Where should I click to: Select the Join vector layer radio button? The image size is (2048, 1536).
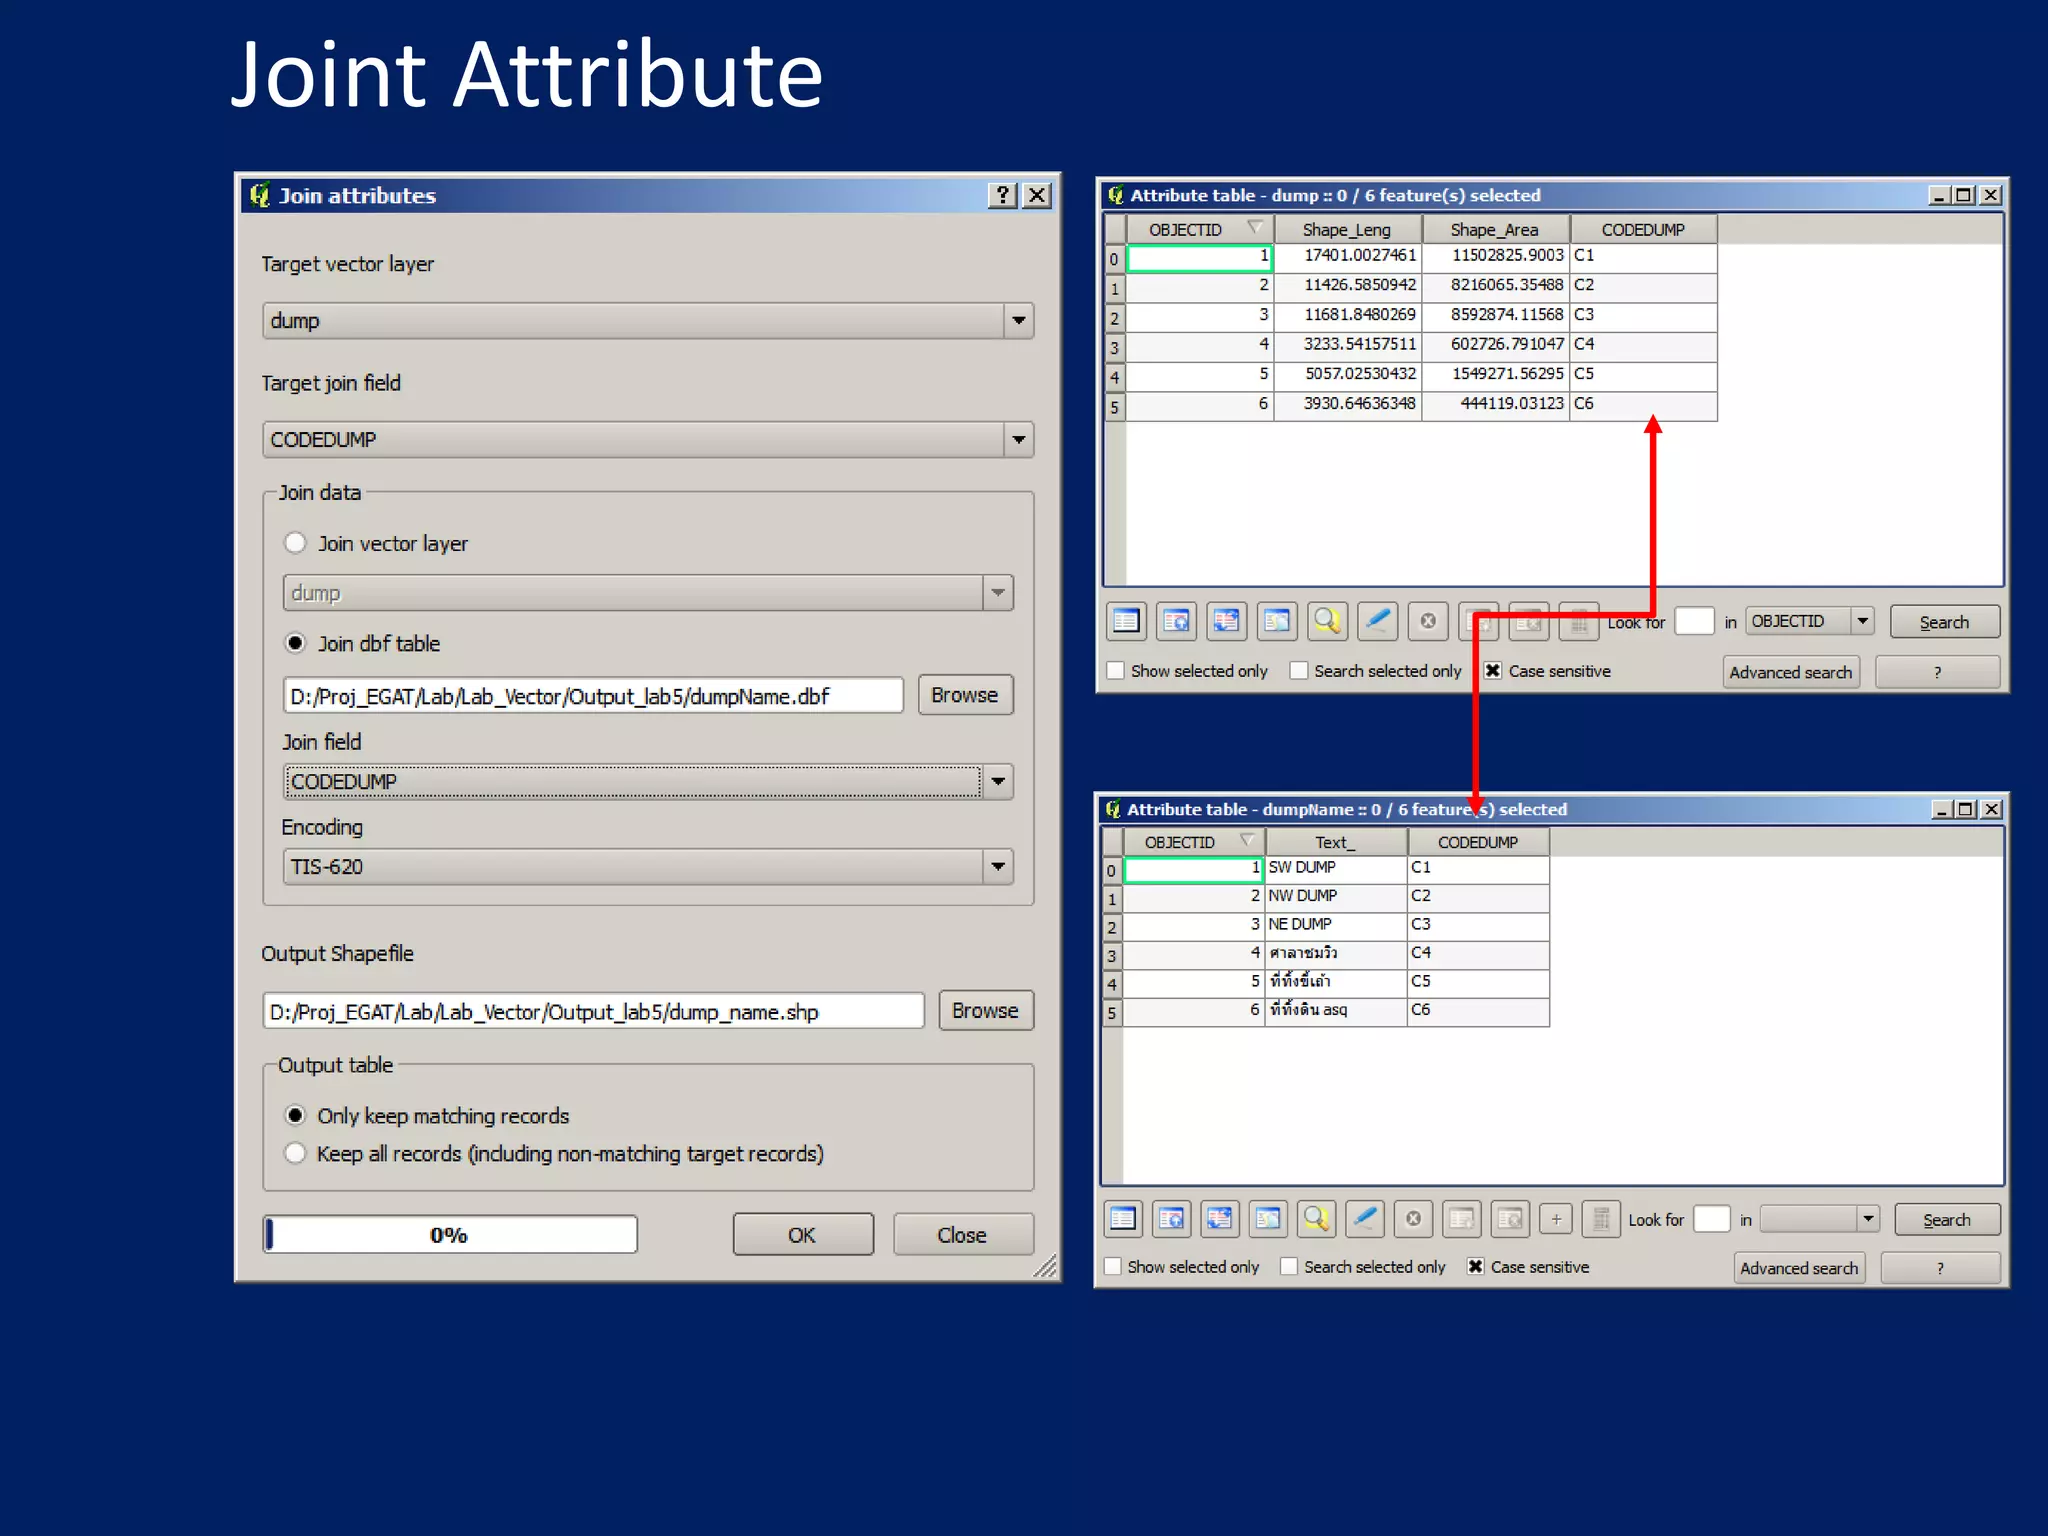coord(295,543)
